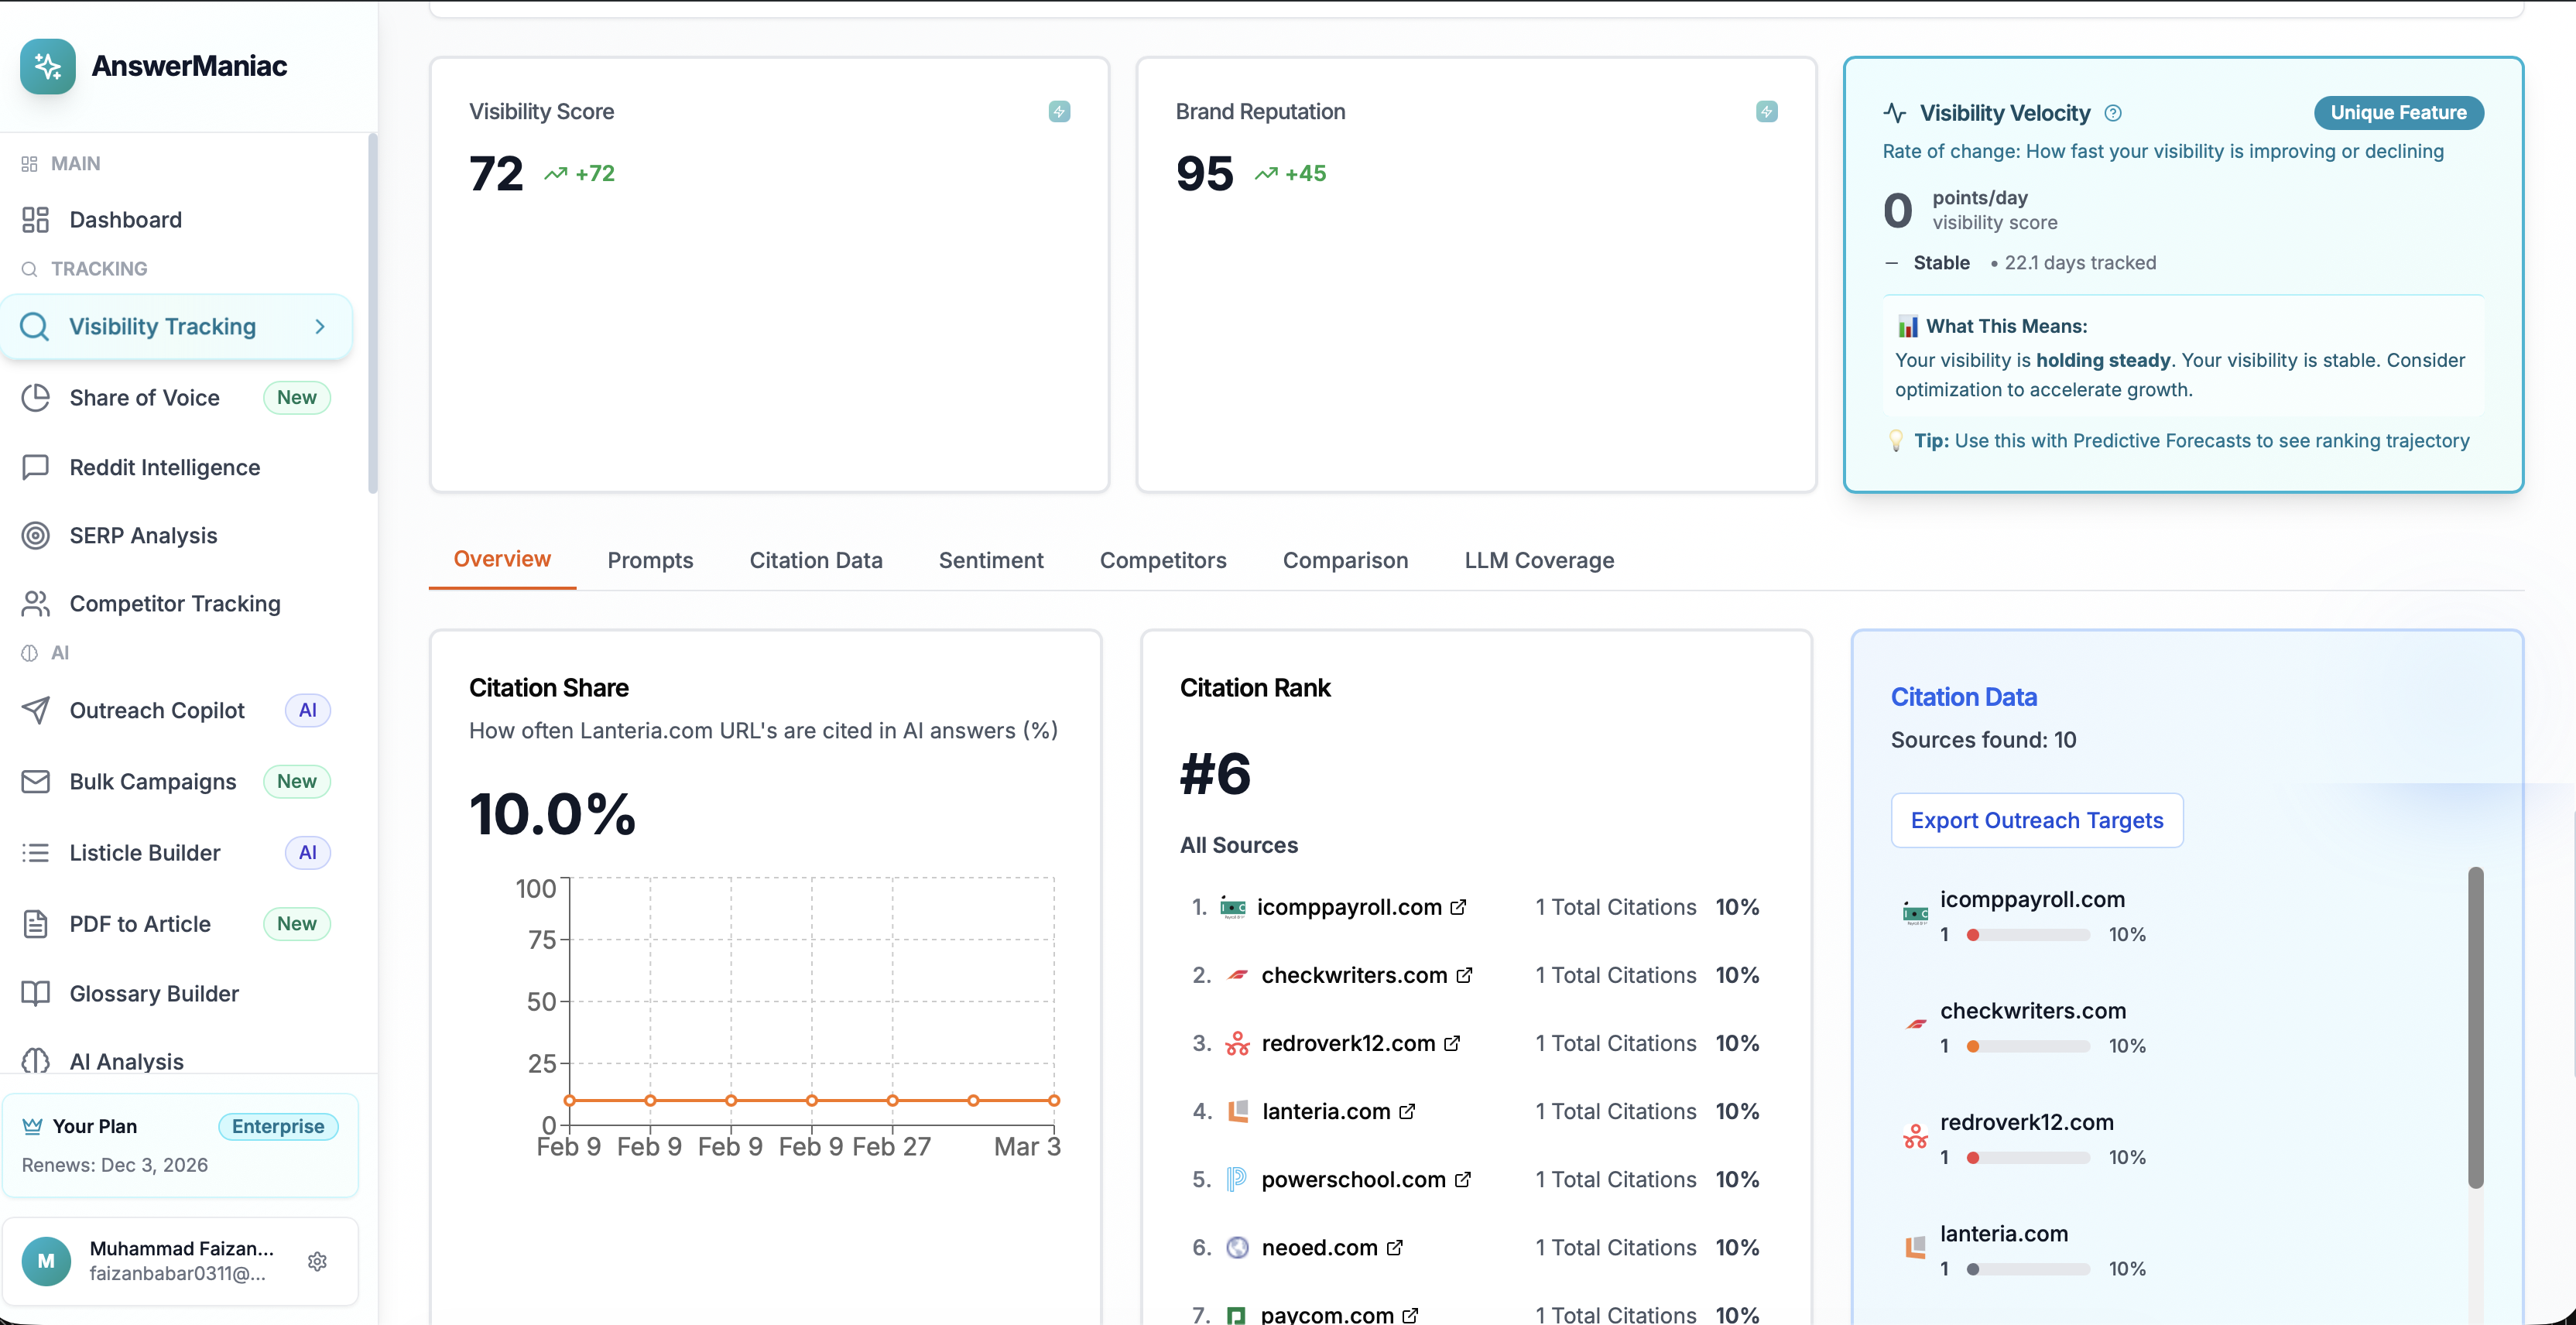The height and width of the screenshot is (1325, 2576).
Task: Open the LLM Coverage tab
Action: pos(1538,561)
